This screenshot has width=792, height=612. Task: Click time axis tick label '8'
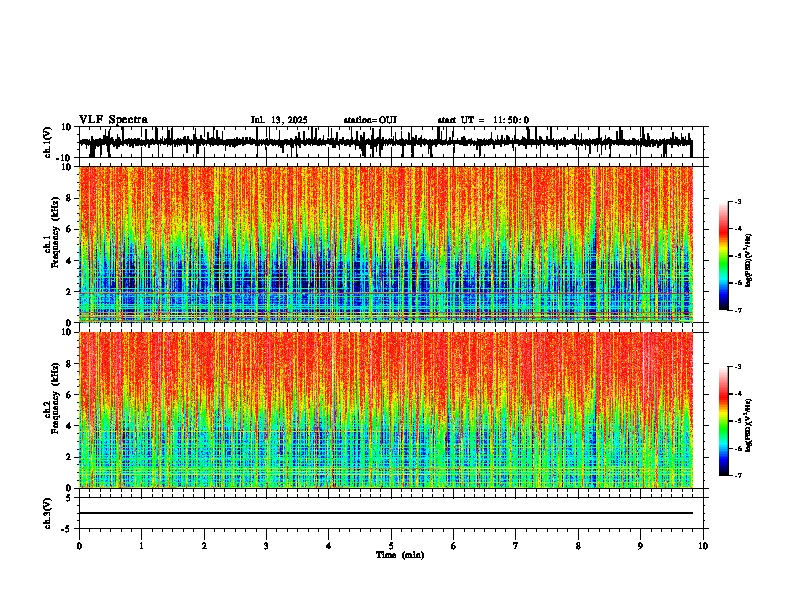click(578, 546)
